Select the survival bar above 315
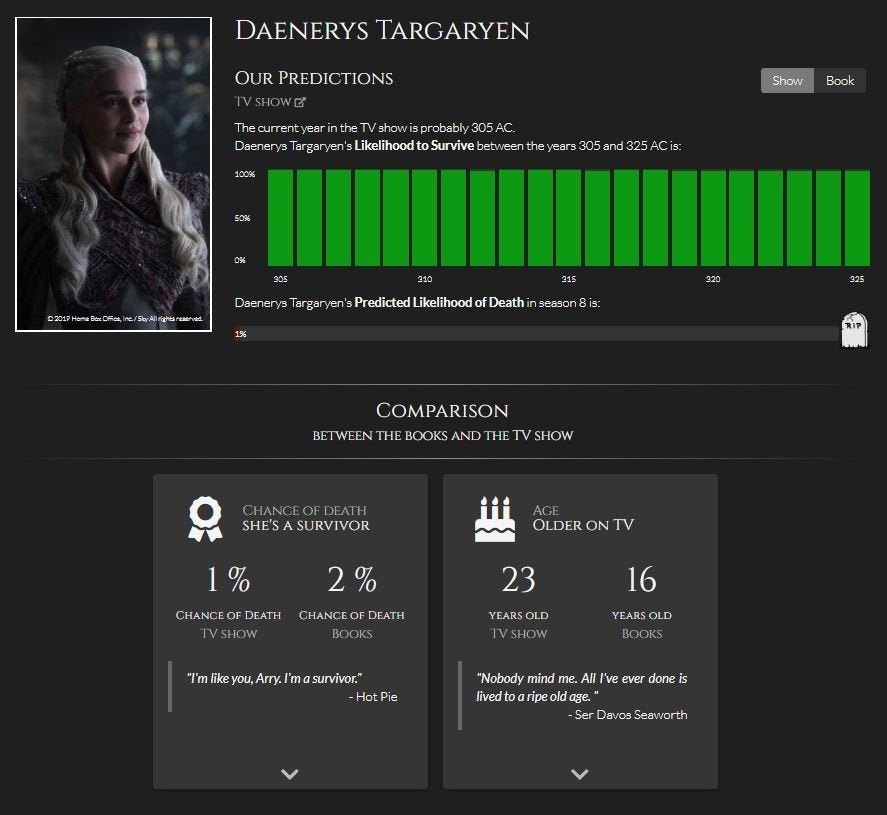This screenshot has width=887, height=815. tap(569, 218)
